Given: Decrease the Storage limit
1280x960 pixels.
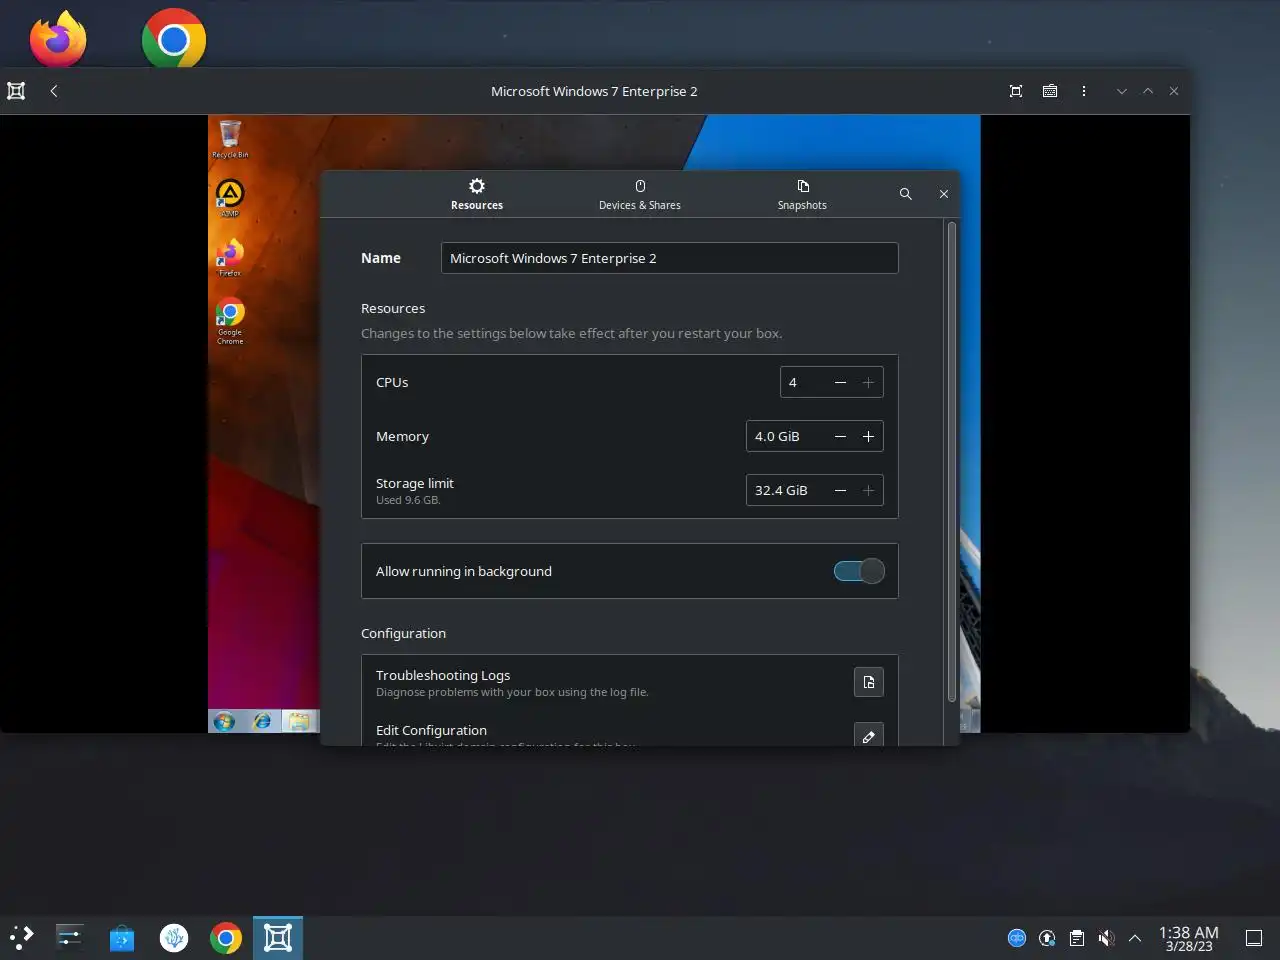Looking at the screenshot, I should point(840,490).
